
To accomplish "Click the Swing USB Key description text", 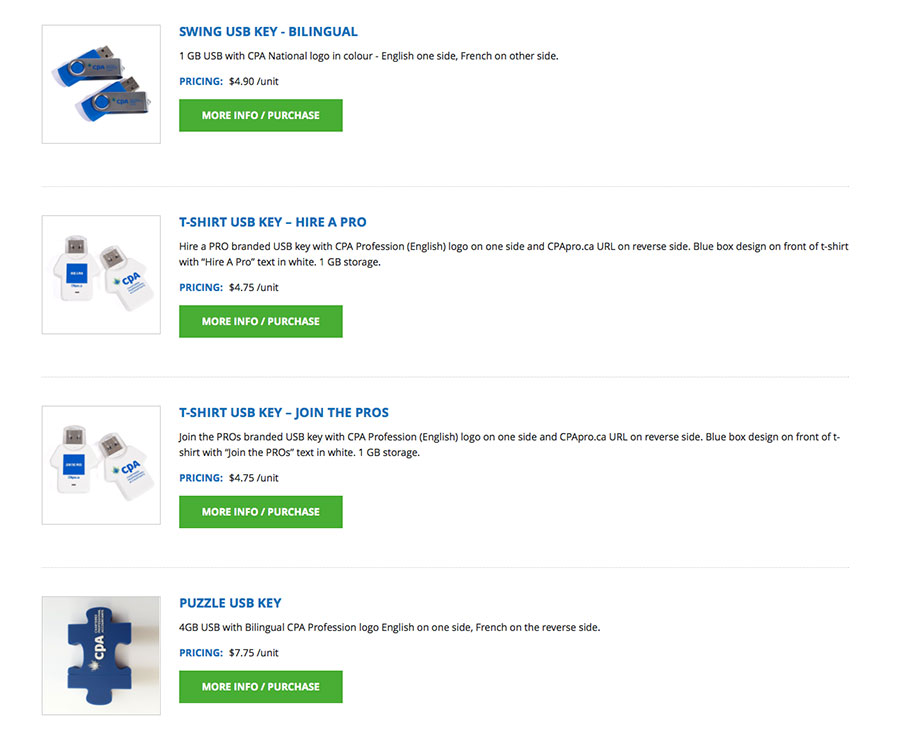I will (368, 56).
